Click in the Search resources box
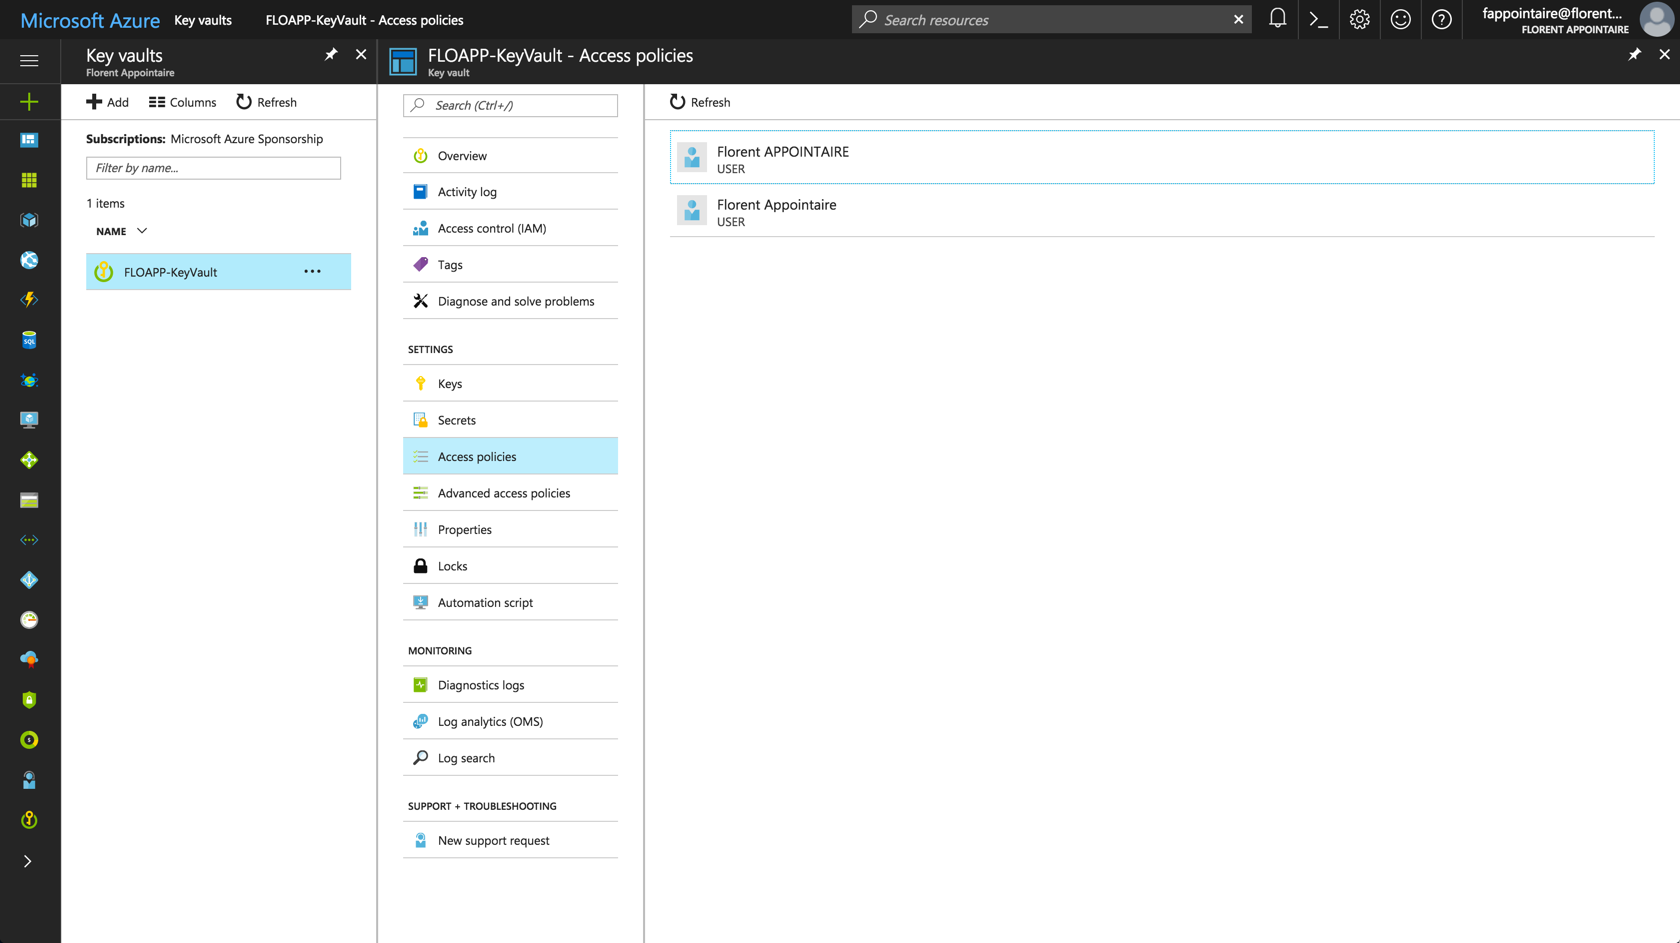 tap(1050, 19)
